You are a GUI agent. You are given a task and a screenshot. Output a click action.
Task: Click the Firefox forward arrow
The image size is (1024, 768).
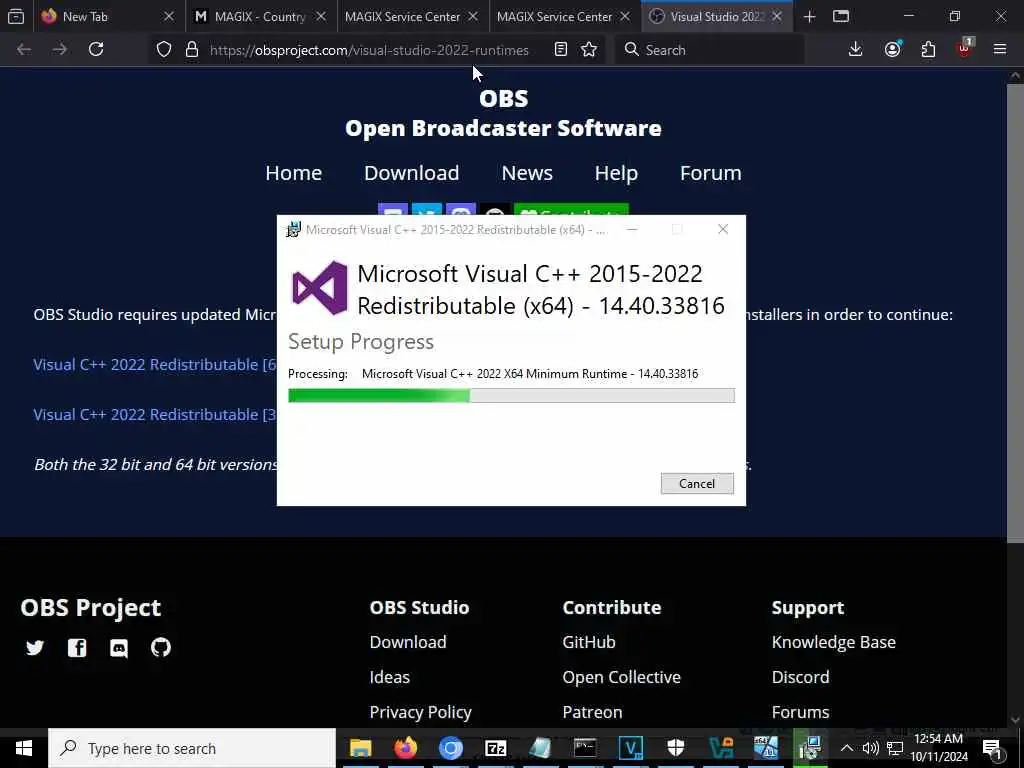59,50
